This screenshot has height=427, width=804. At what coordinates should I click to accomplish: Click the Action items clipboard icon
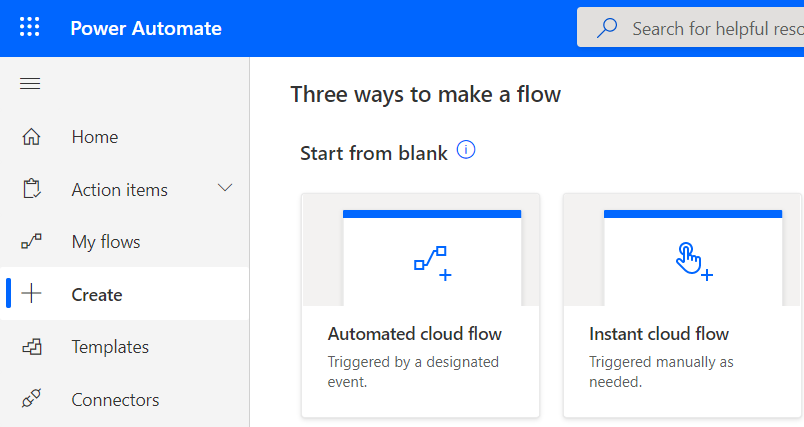[31, 189]
